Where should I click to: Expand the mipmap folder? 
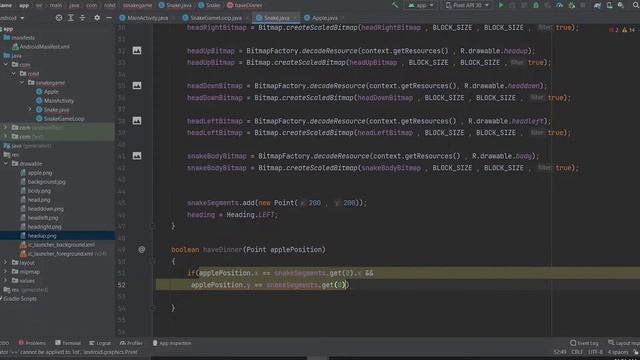tap(6, 271)
